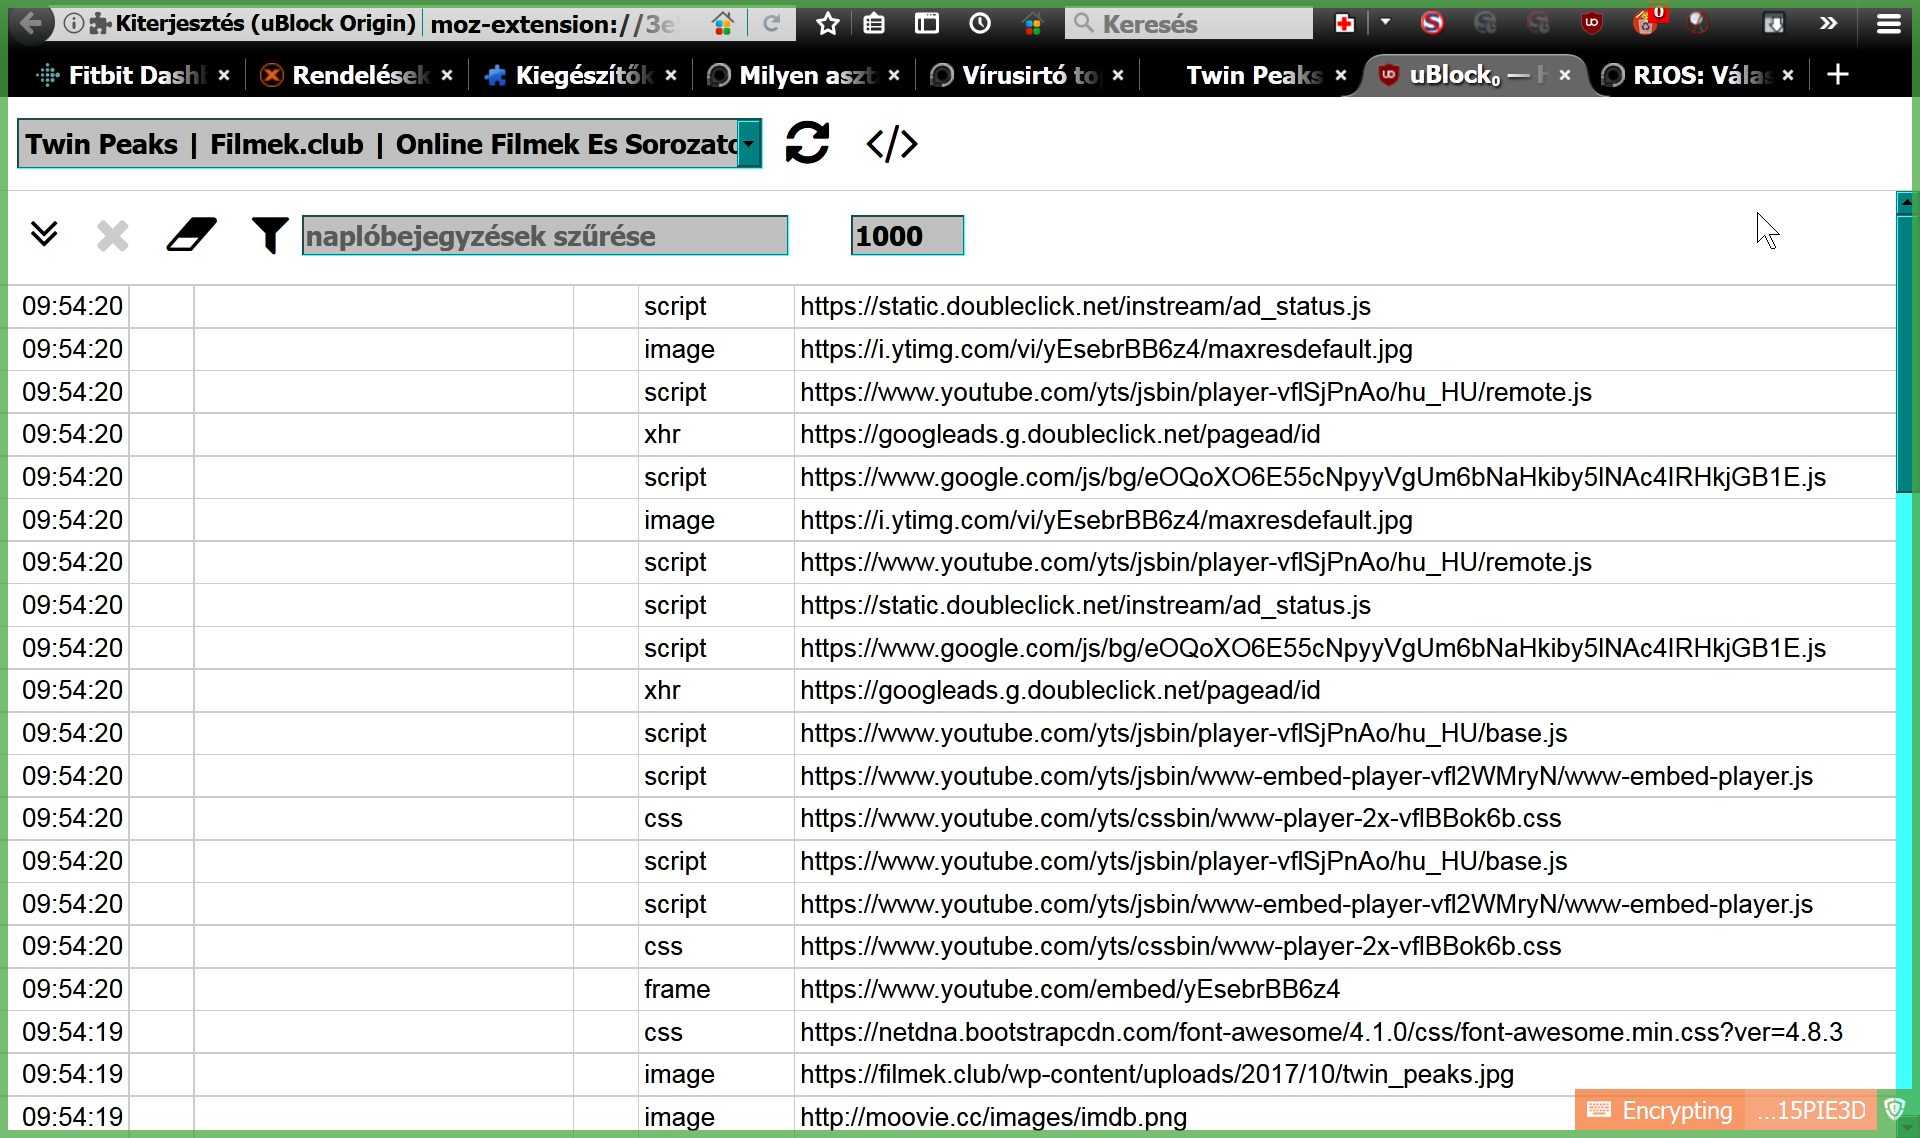
Task: Open uBlock Origin shield toolbar icon
Action: pyautogui.click(x=1592, y=22)
